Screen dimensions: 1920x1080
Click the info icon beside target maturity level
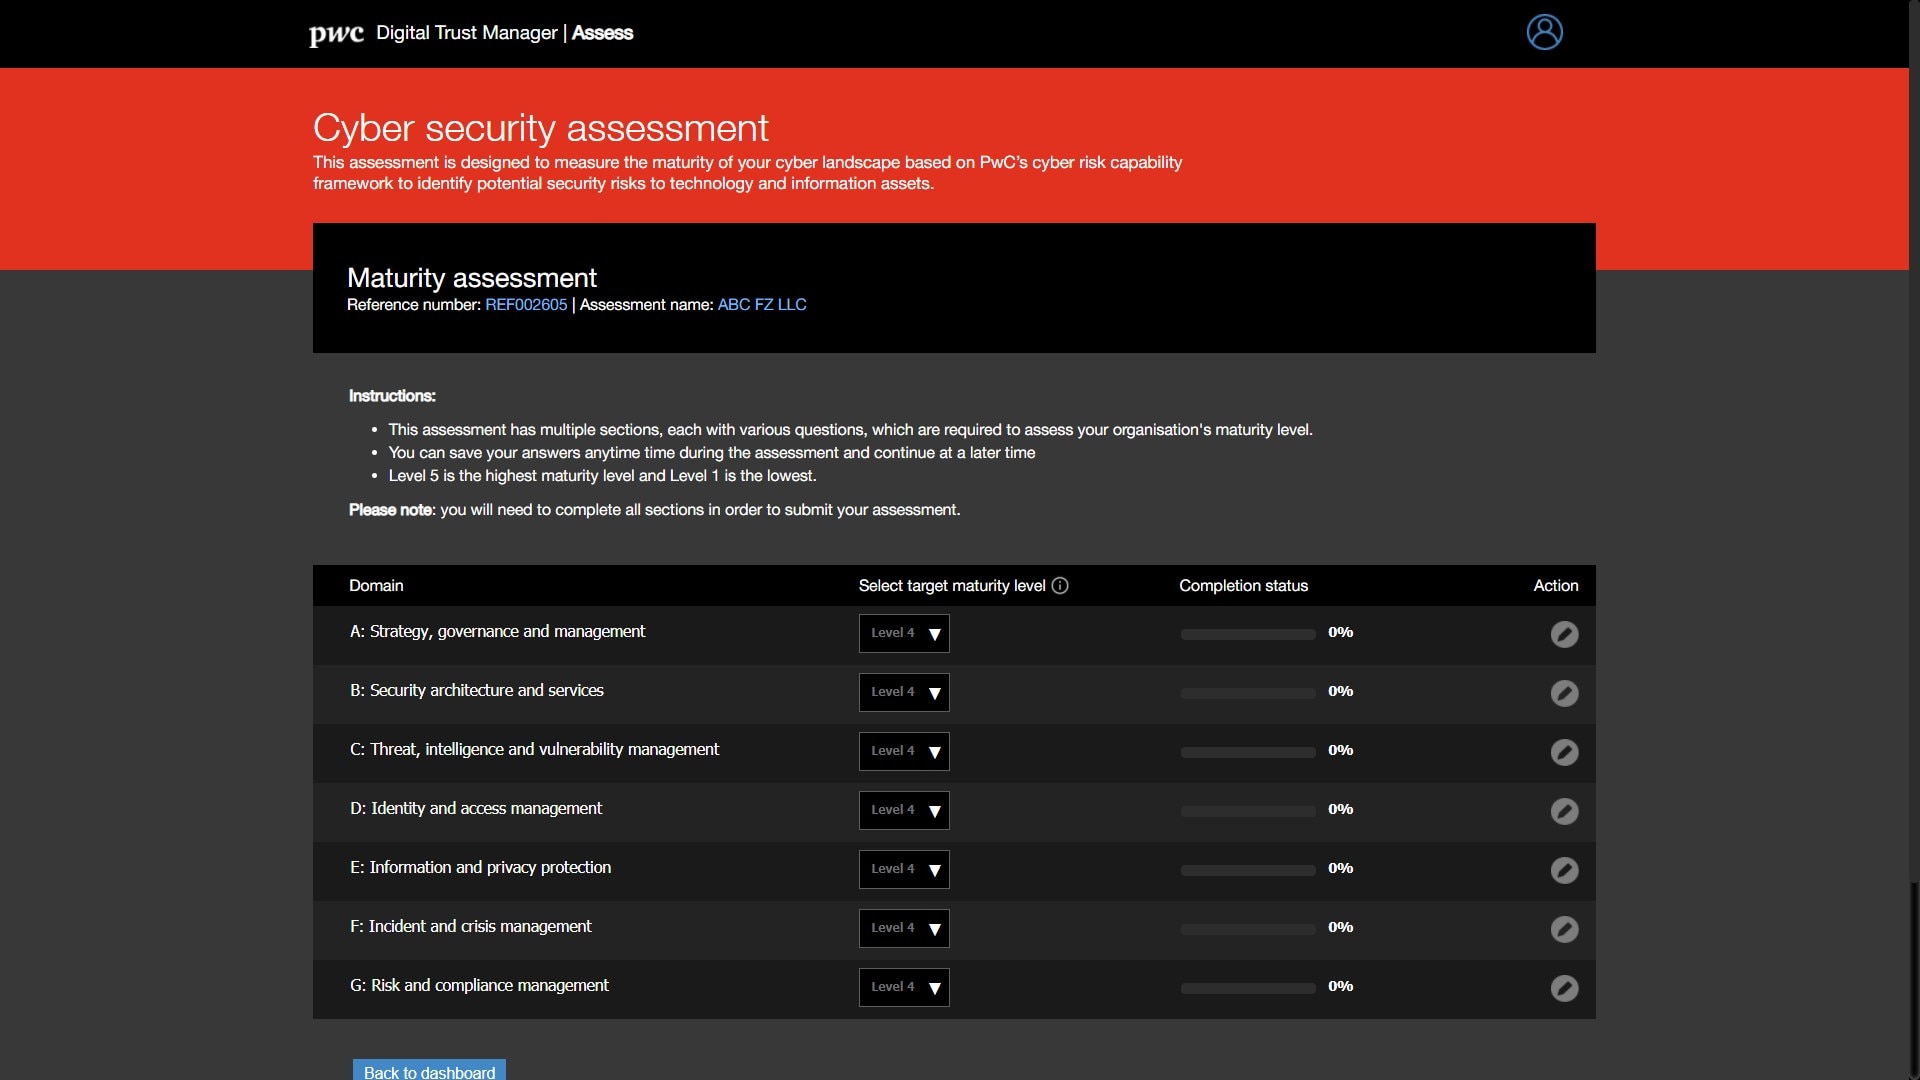[x=1060, y=586]
